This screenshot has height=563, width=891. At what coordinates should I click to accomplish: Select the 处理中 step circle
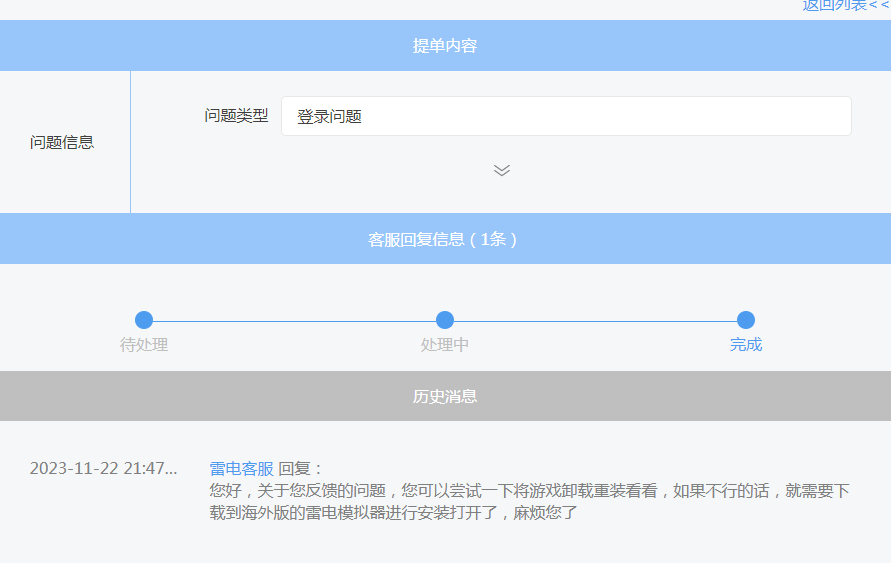tap(445, 320)
